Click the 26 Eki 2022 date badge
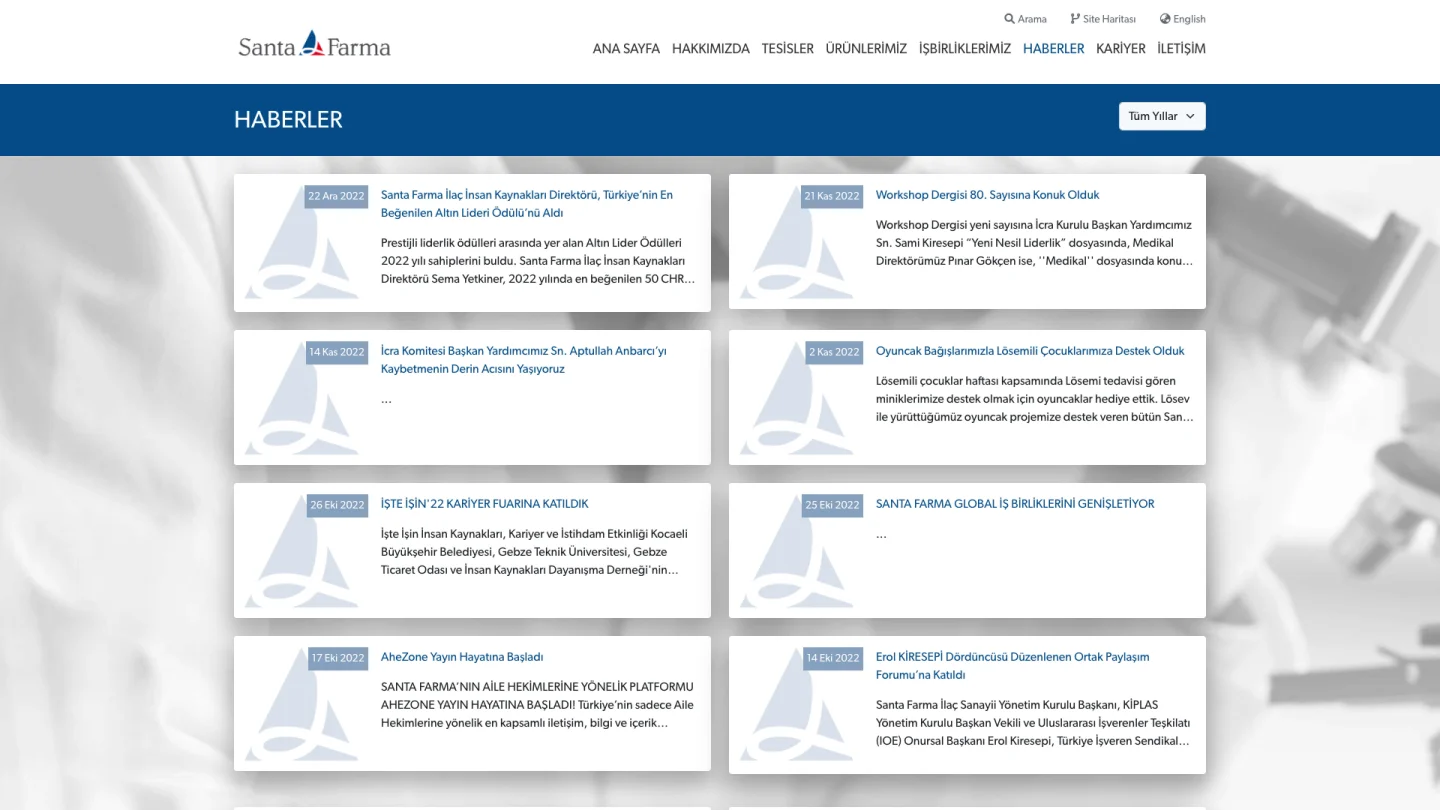 pyautogui.click(x=337, y=505)
